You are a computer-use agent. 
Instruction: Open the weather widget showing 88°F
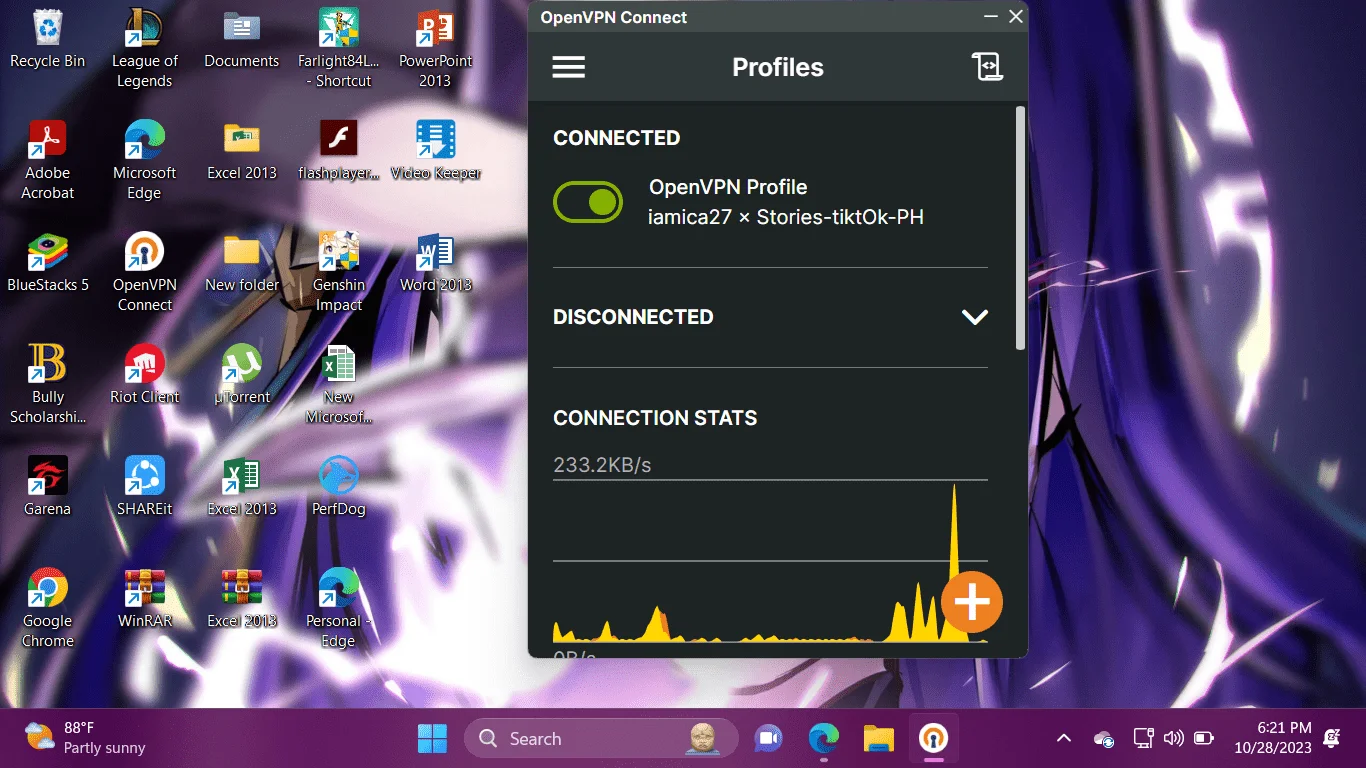click(x=86, y=738)
